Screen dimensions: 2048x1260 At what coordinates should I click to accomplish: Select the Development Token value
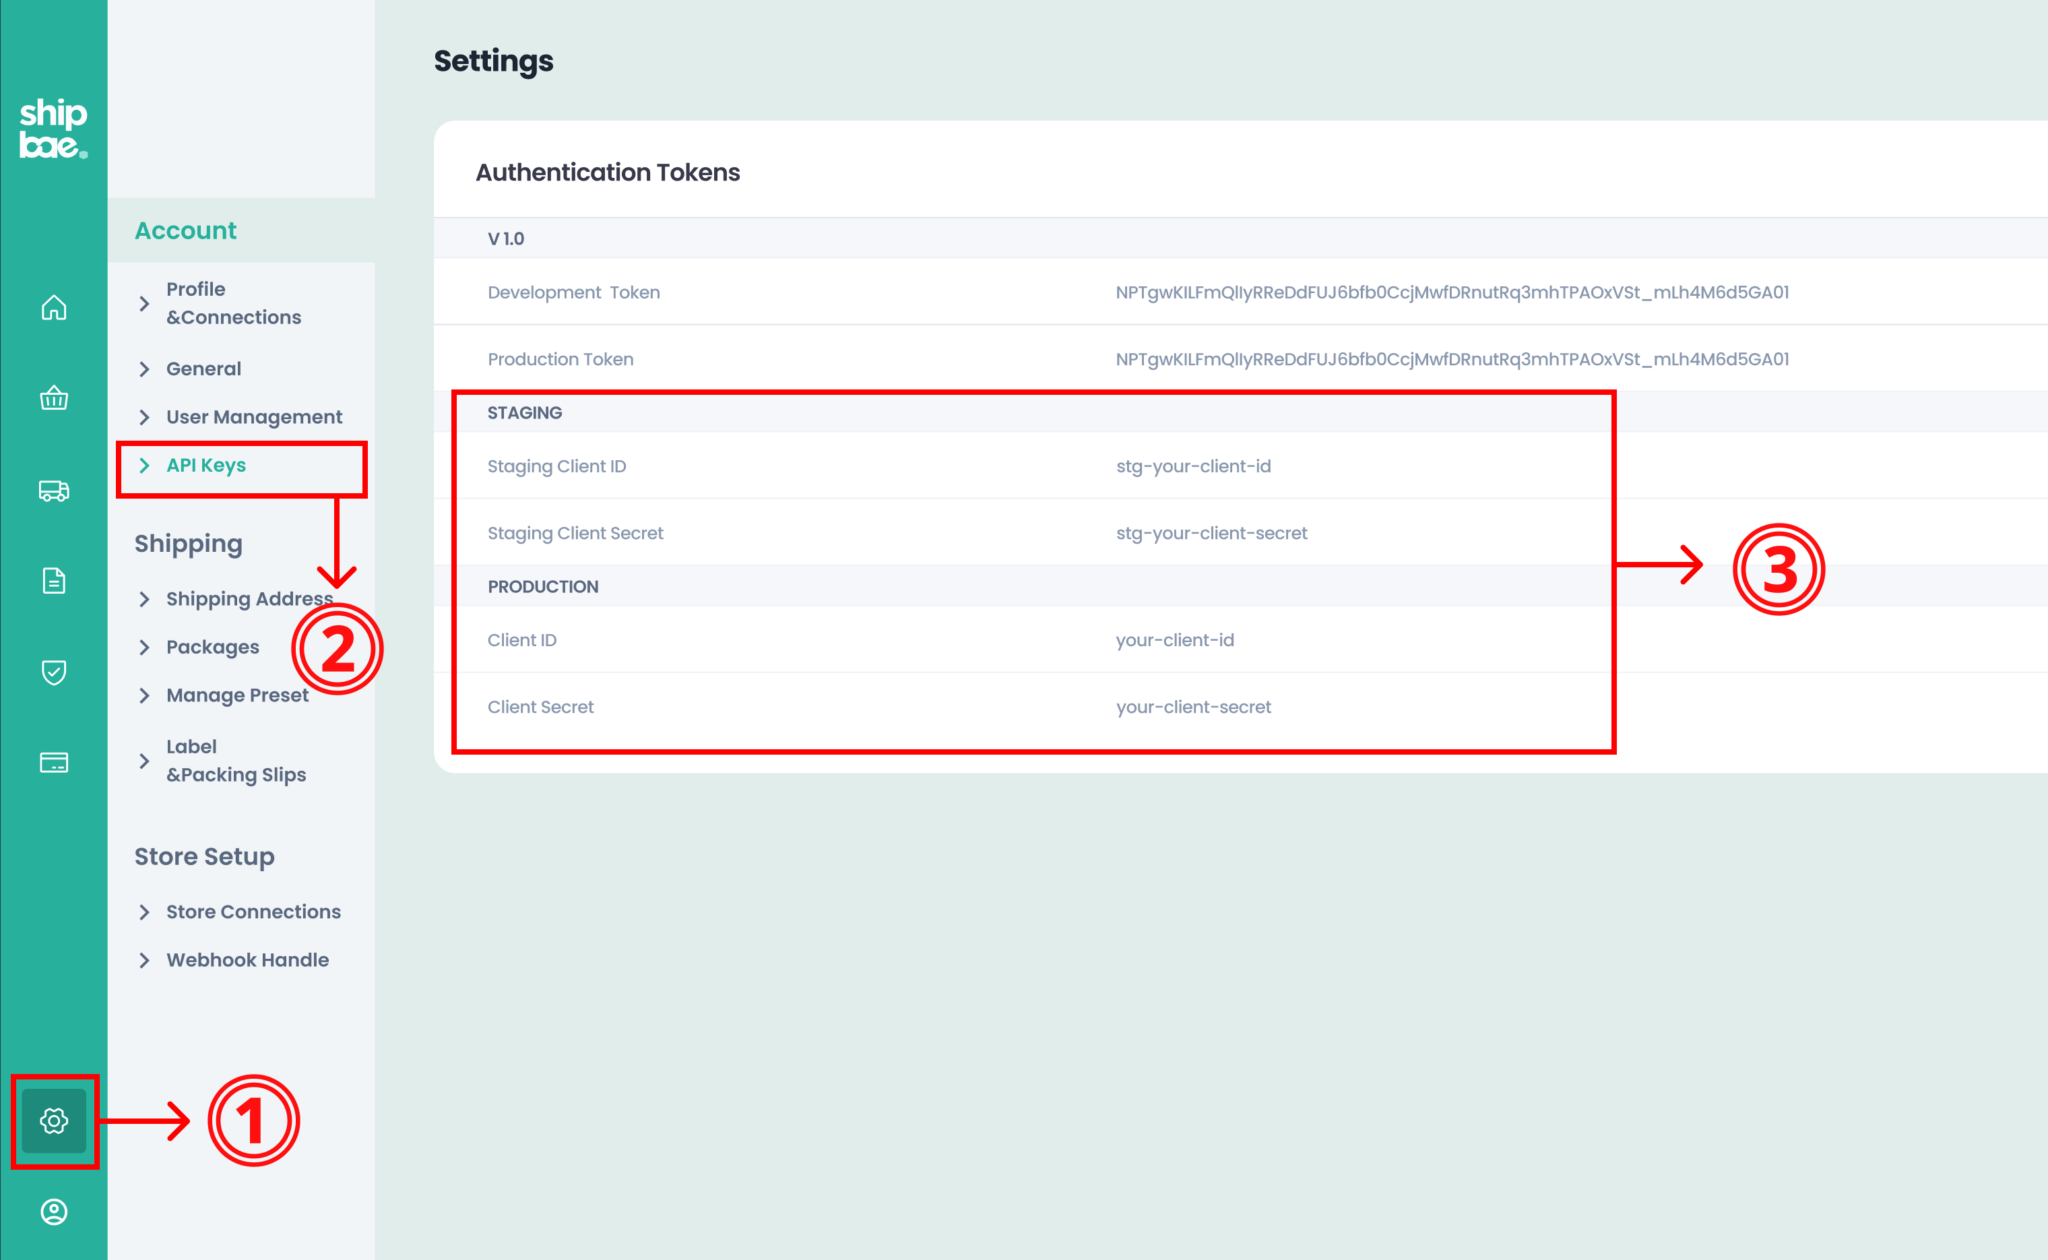tap(1452, 292)
